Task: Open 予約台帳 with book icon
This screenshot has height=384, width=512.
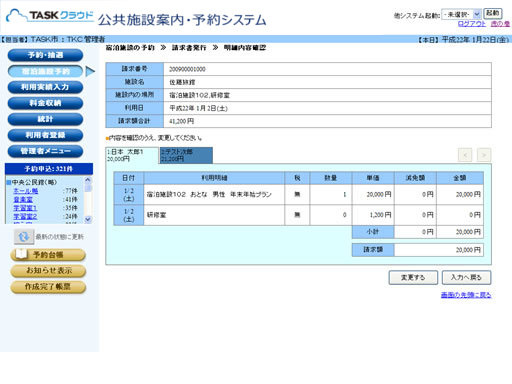Action: pyautogui.click(x=48, y=255)
